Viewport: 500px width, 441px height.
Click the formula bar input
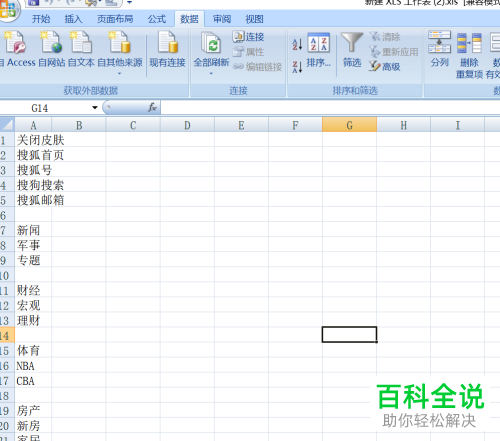[x=330, y=108]
